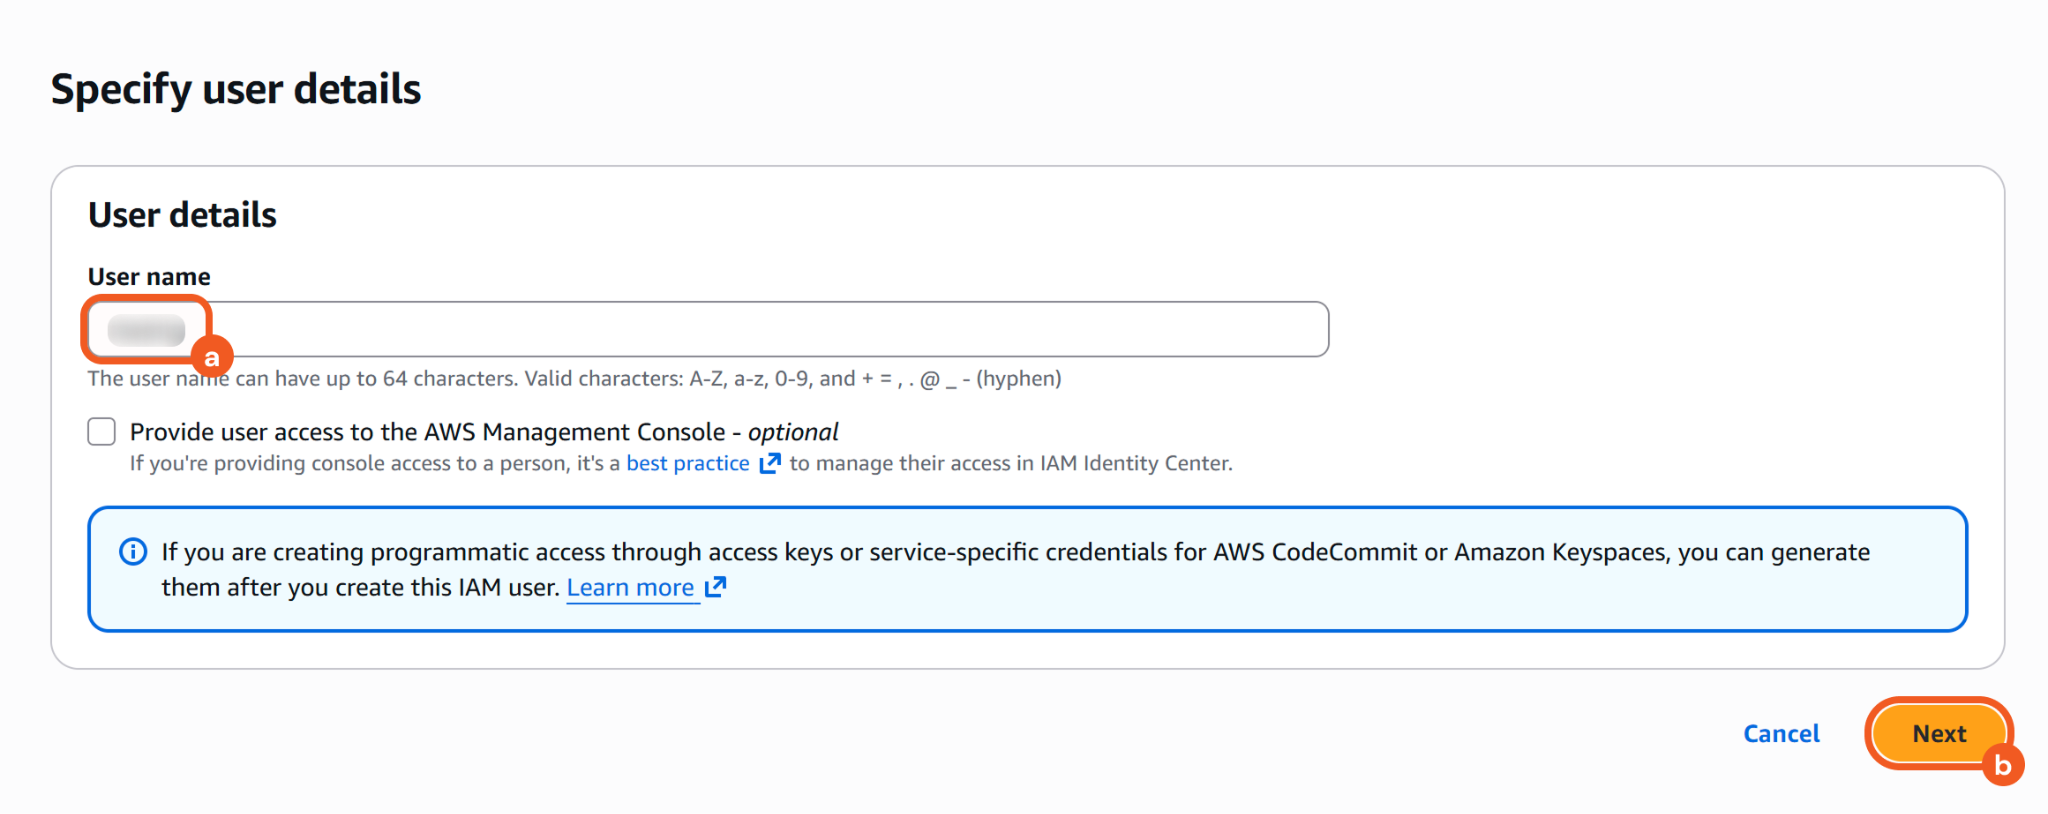Open the Learn more link
The width and height of the screenshot is (2048, 814).
pyautogui.click(x=630, y=588)
